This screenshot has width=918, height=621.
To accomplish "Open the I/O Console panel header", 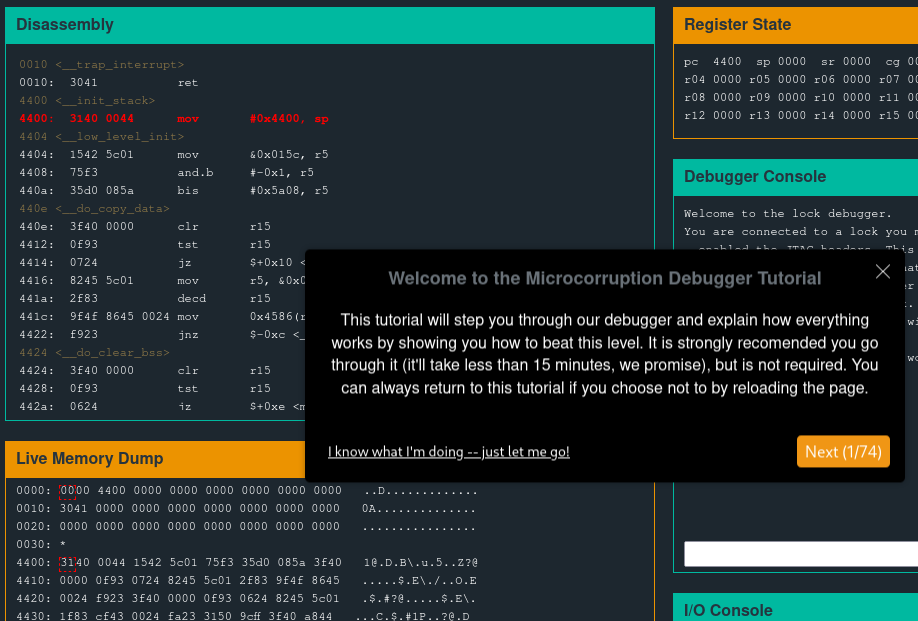I will (728, 610).
